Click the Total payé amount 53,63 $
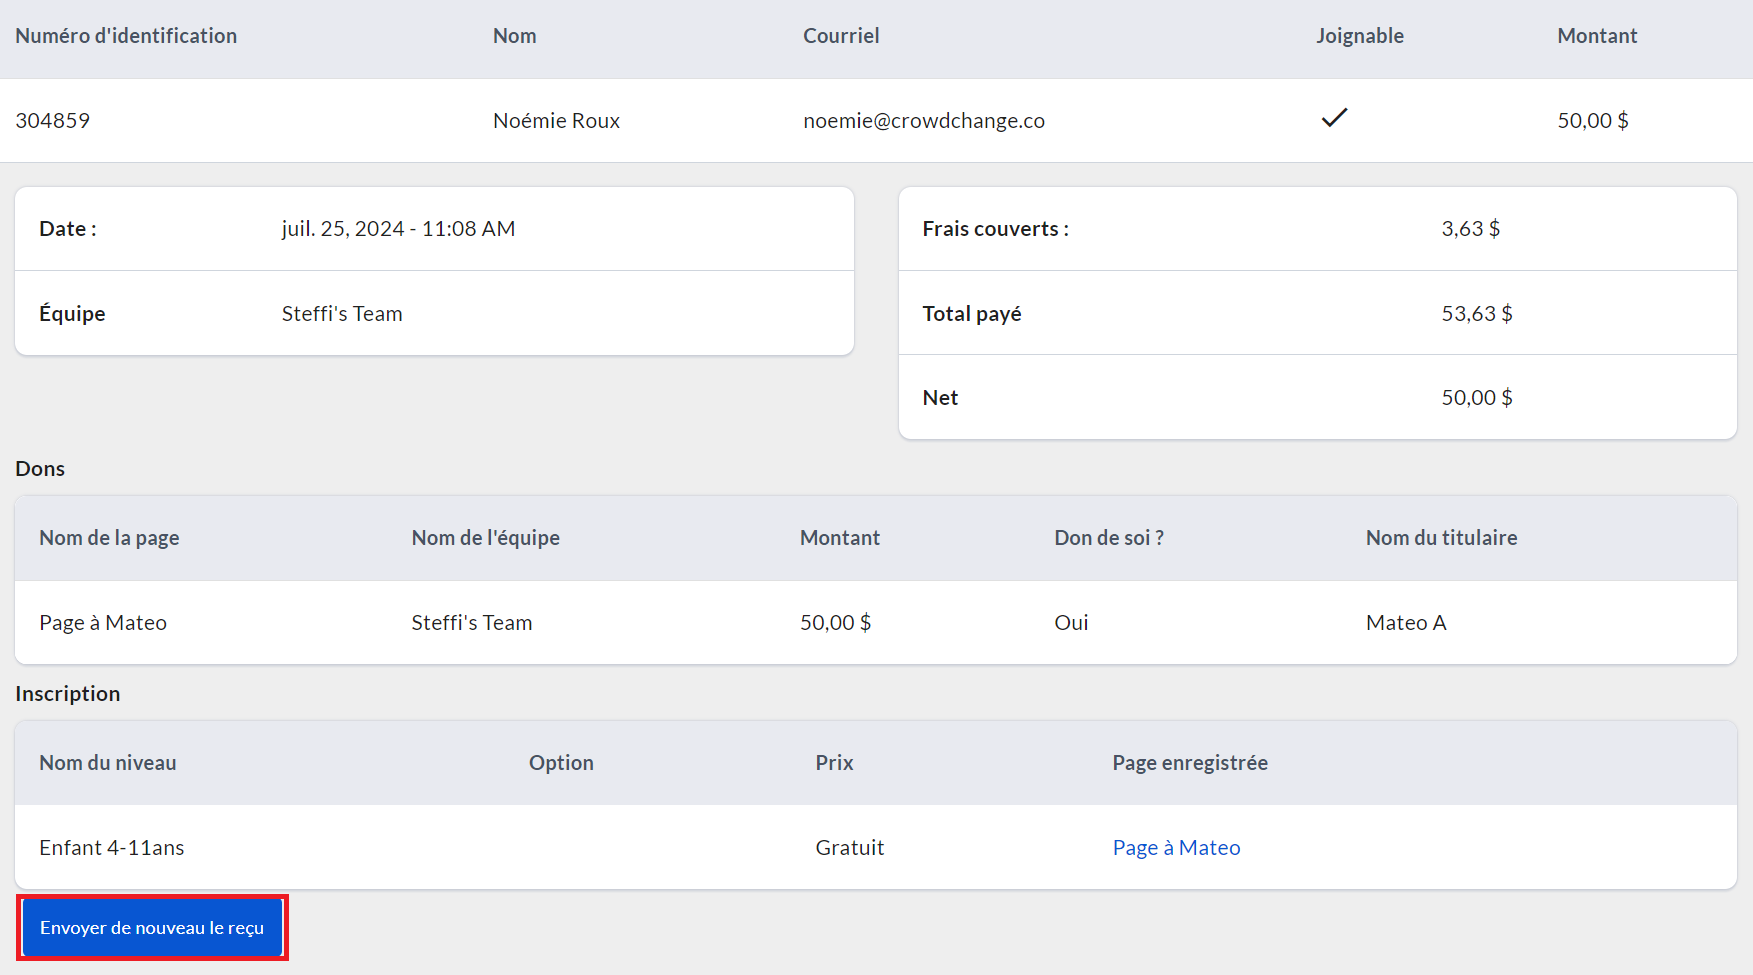This screenshot has height=975, width=1753. tap(1476, 314)
